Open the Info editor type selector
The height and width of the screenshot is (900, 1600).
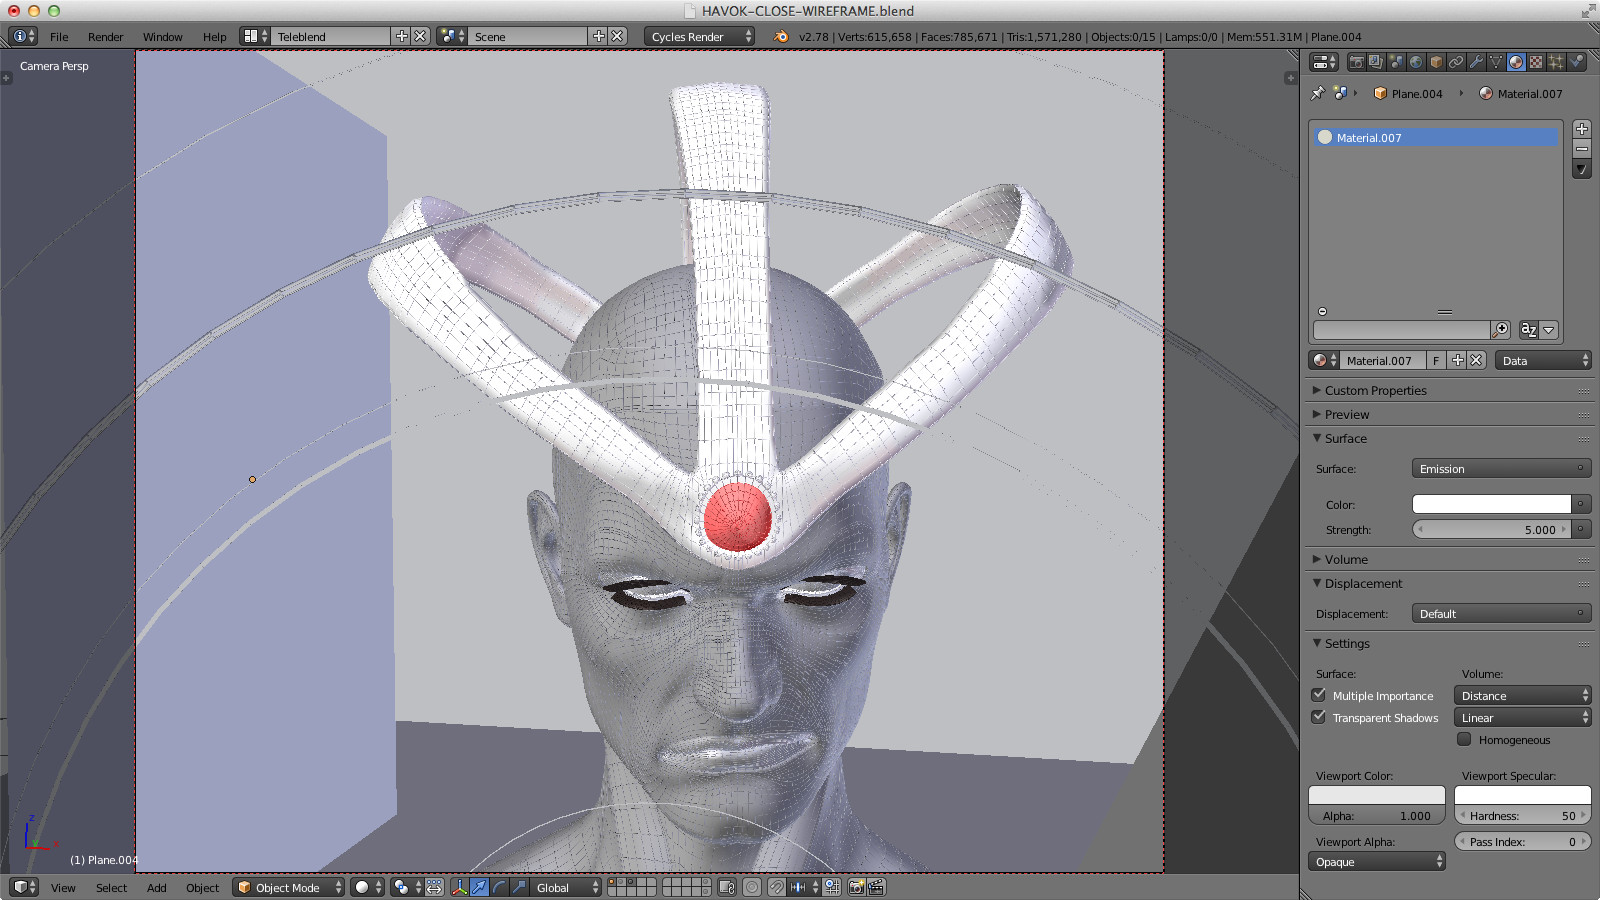click(23, 36)
